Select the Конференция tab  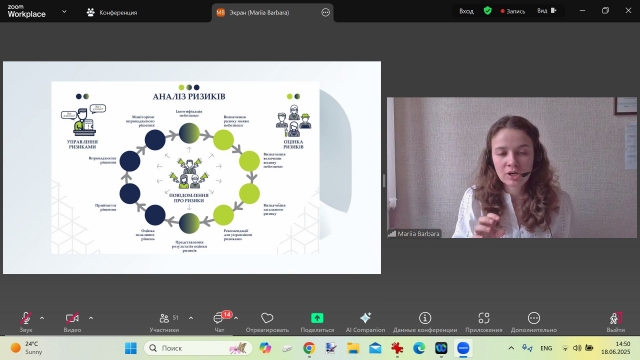click(112, 13)
